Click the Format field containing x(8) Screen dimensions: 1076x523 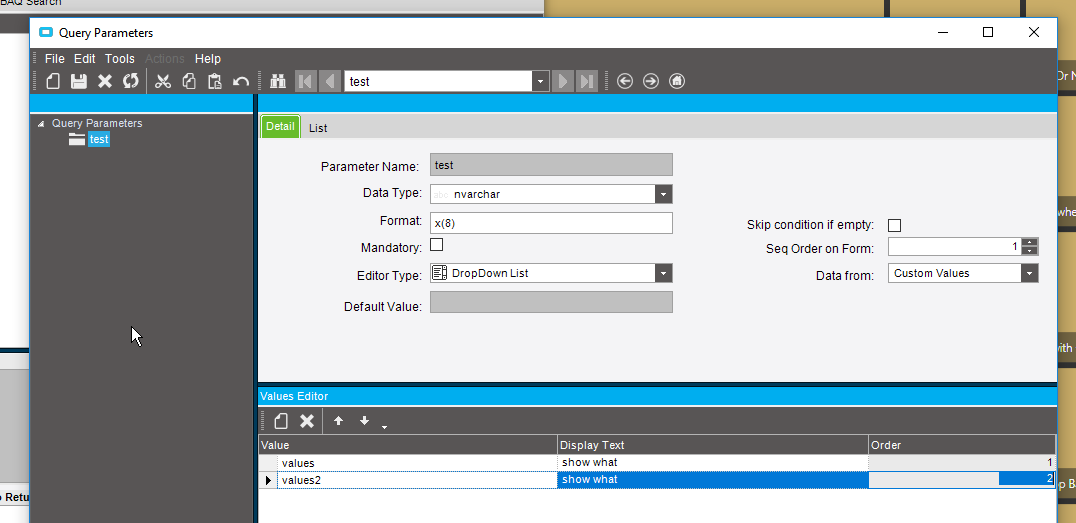[x=551, y=223]
